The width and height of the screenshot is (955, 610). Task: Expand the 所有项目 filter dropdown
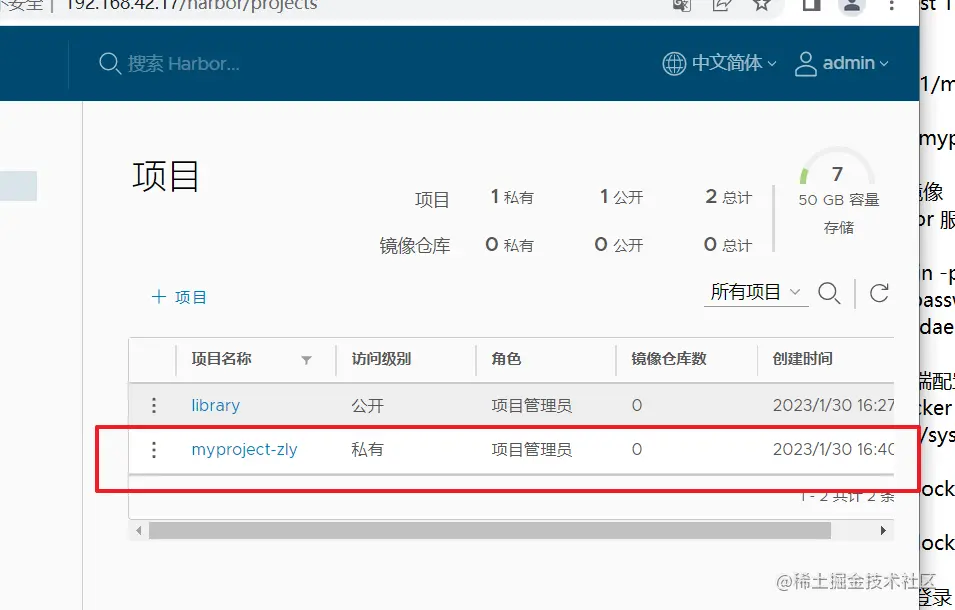pos(756,292)
